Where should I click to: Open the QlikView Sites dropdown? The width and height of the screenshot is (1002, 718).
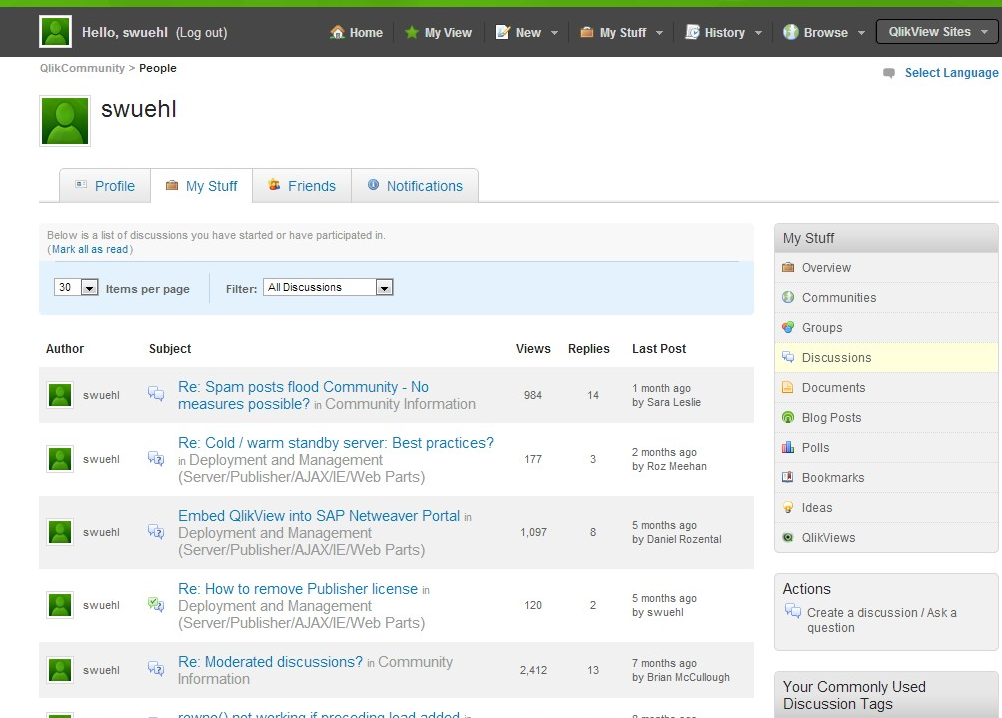click(x=937, y=31)
